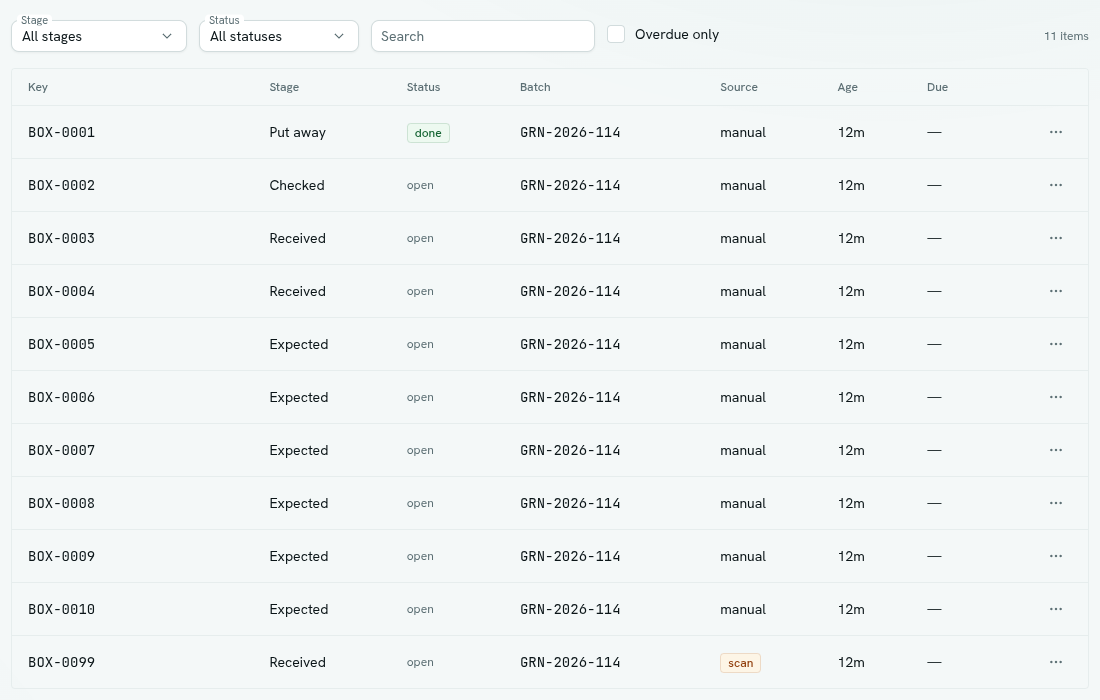
Task: Click the Received stage of BOX-0099
Action: coord(297,662)
